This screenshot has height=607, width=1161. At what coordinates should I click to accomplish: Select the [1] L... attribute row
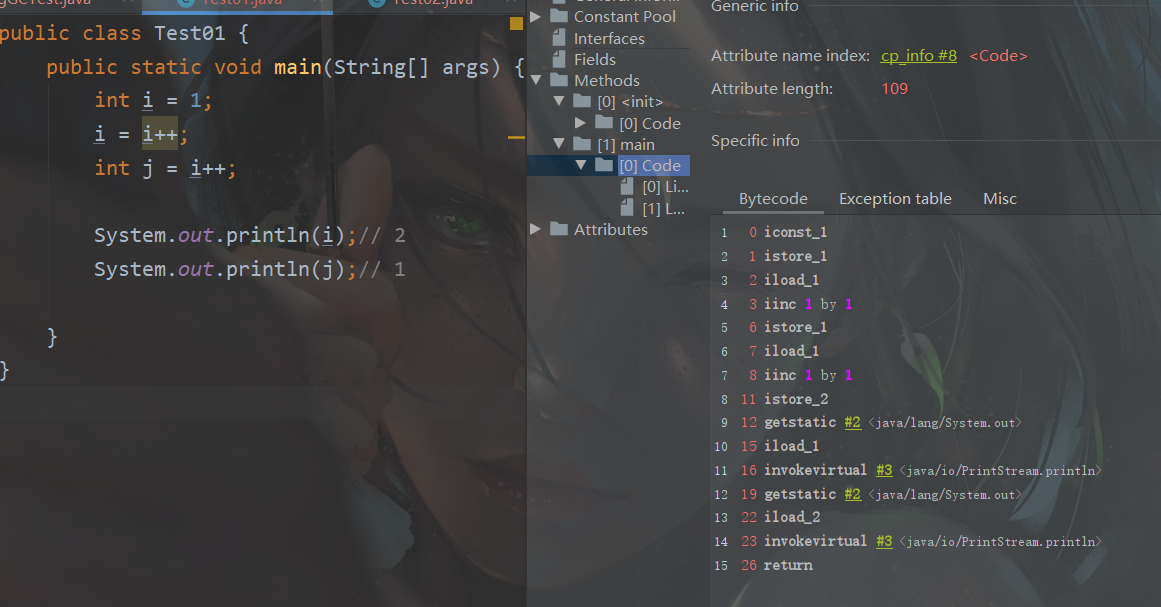coord(663,209)
